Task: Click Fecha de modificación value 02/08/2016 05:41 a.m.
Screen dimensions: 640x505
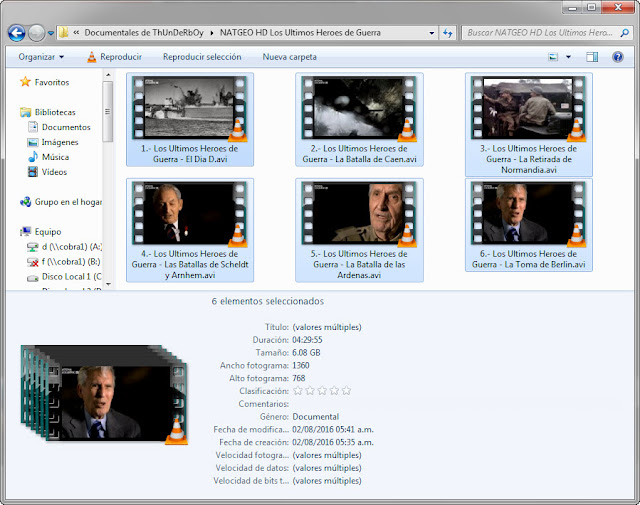Action: (x=333, y=429)
